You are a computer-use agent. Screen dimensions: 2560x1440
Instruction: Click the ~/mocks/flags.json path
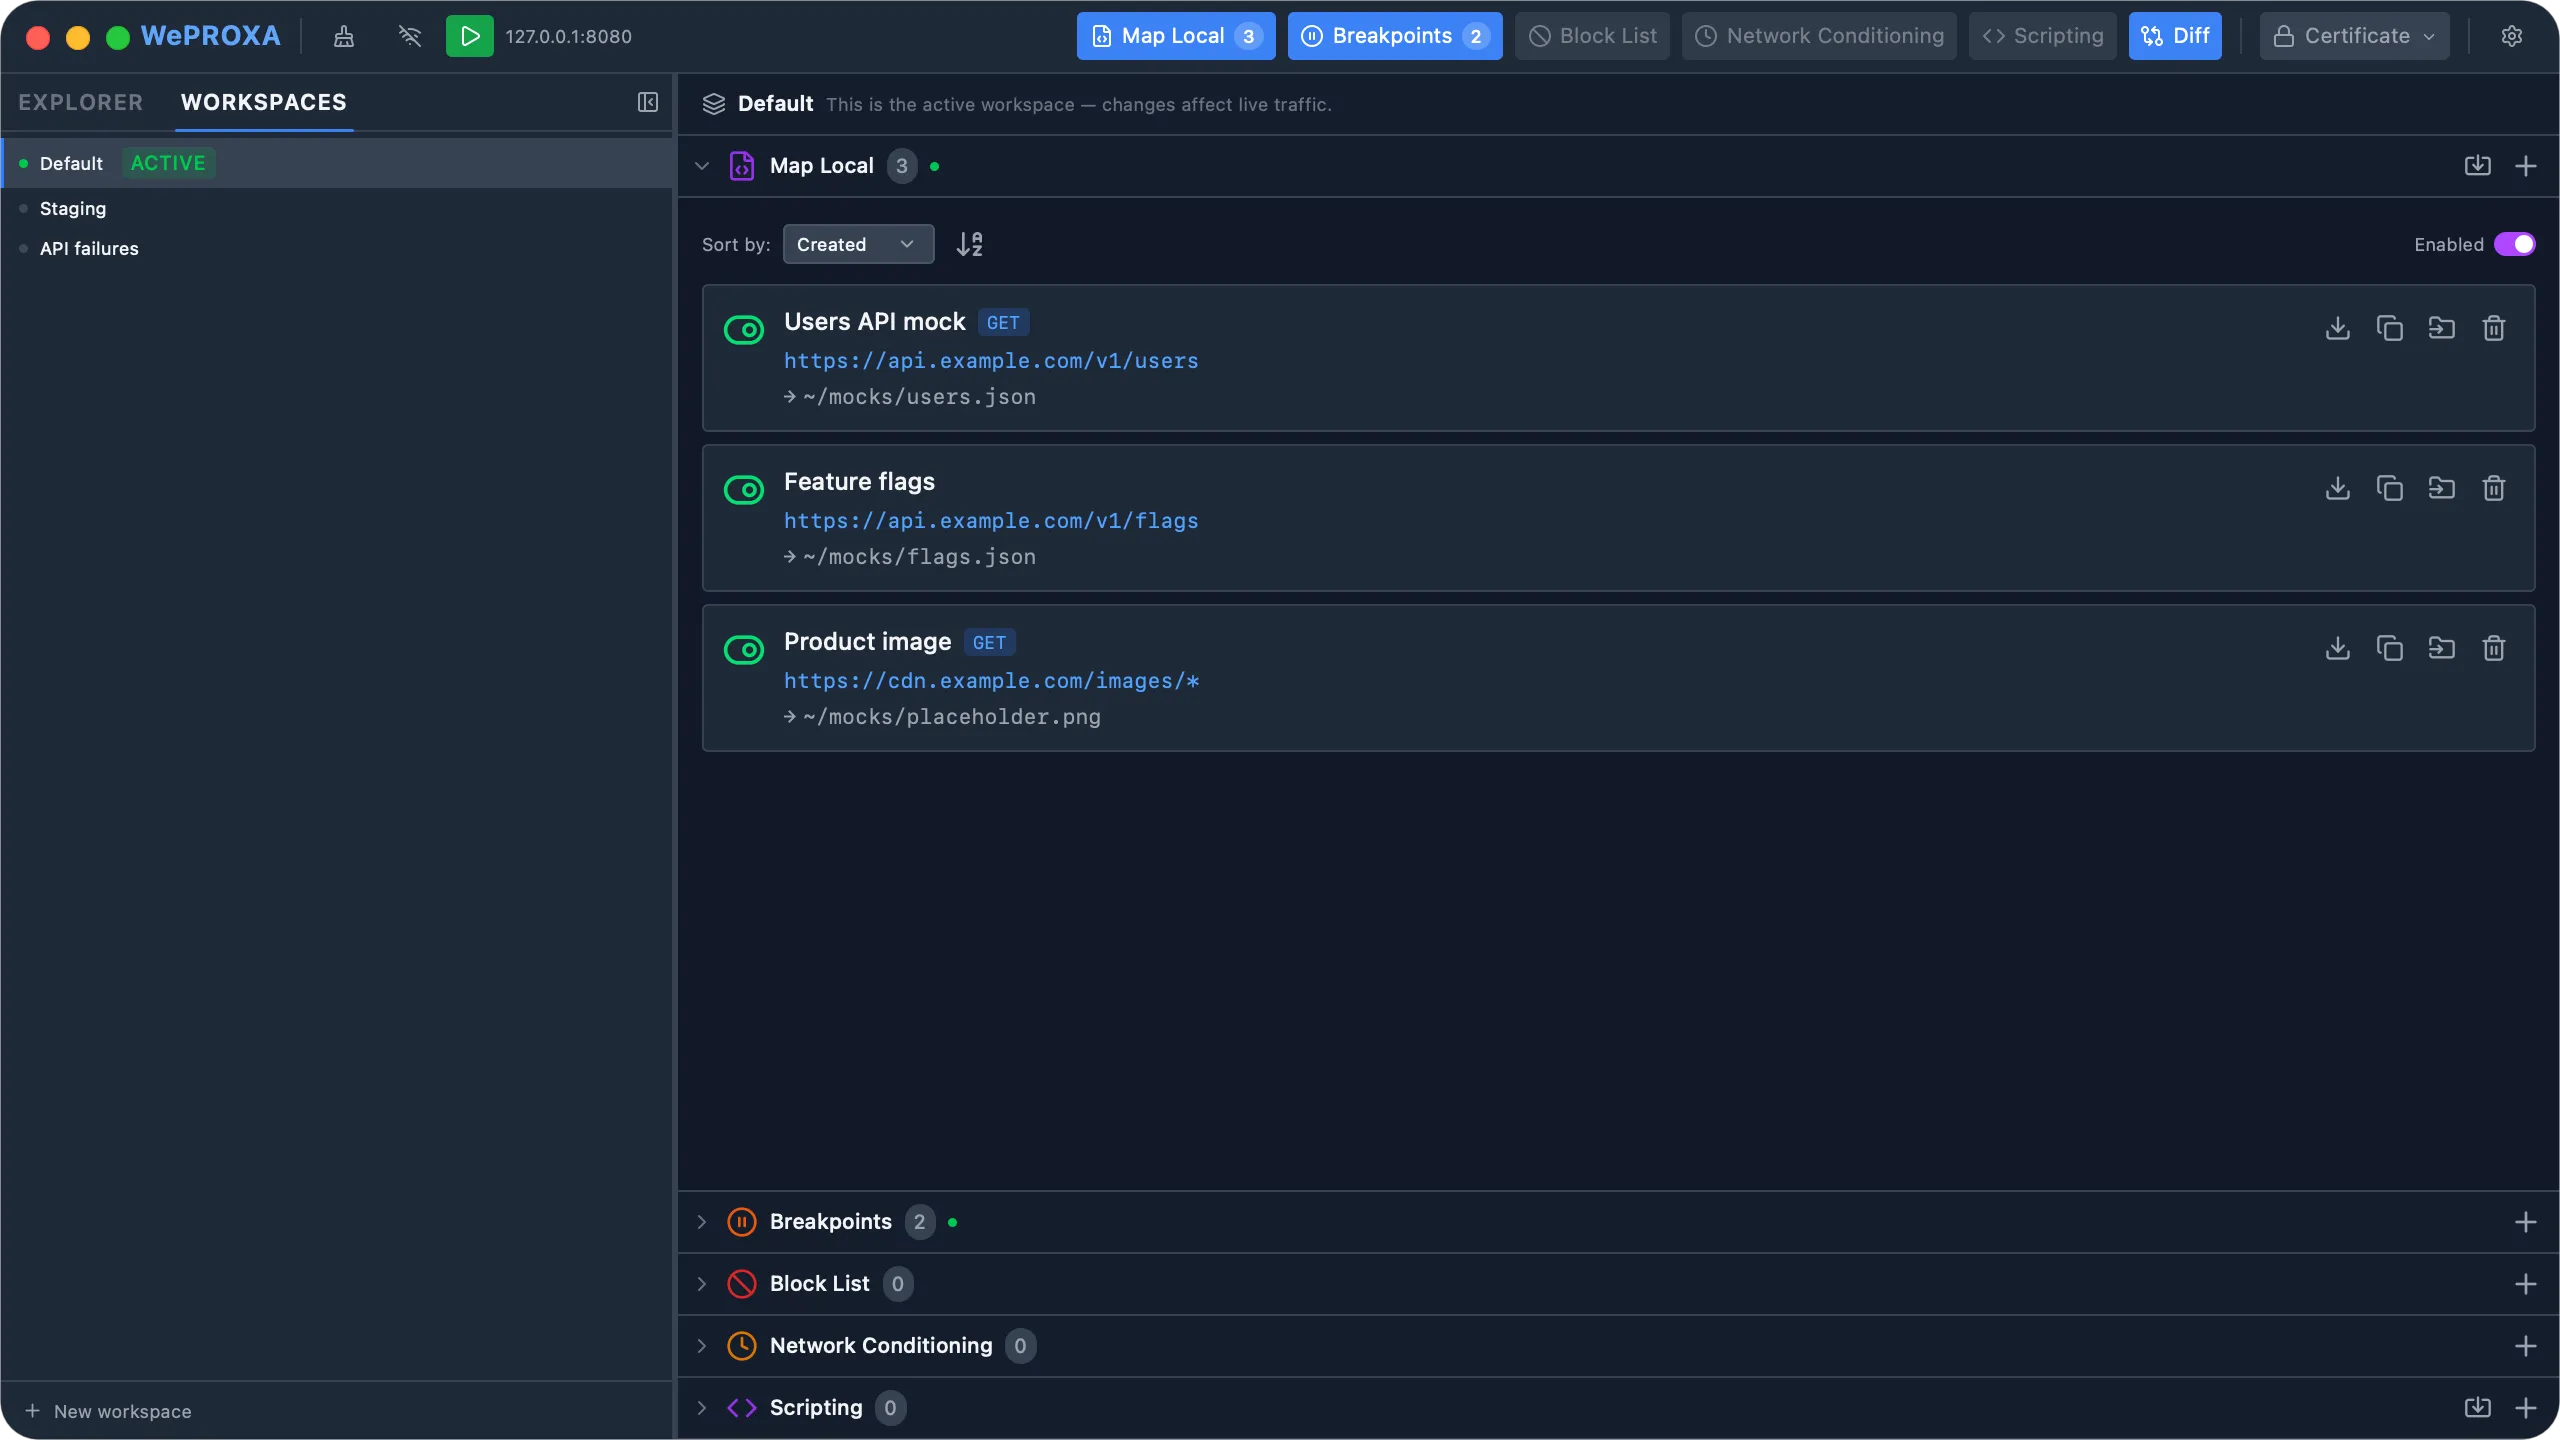coord(919,557)
